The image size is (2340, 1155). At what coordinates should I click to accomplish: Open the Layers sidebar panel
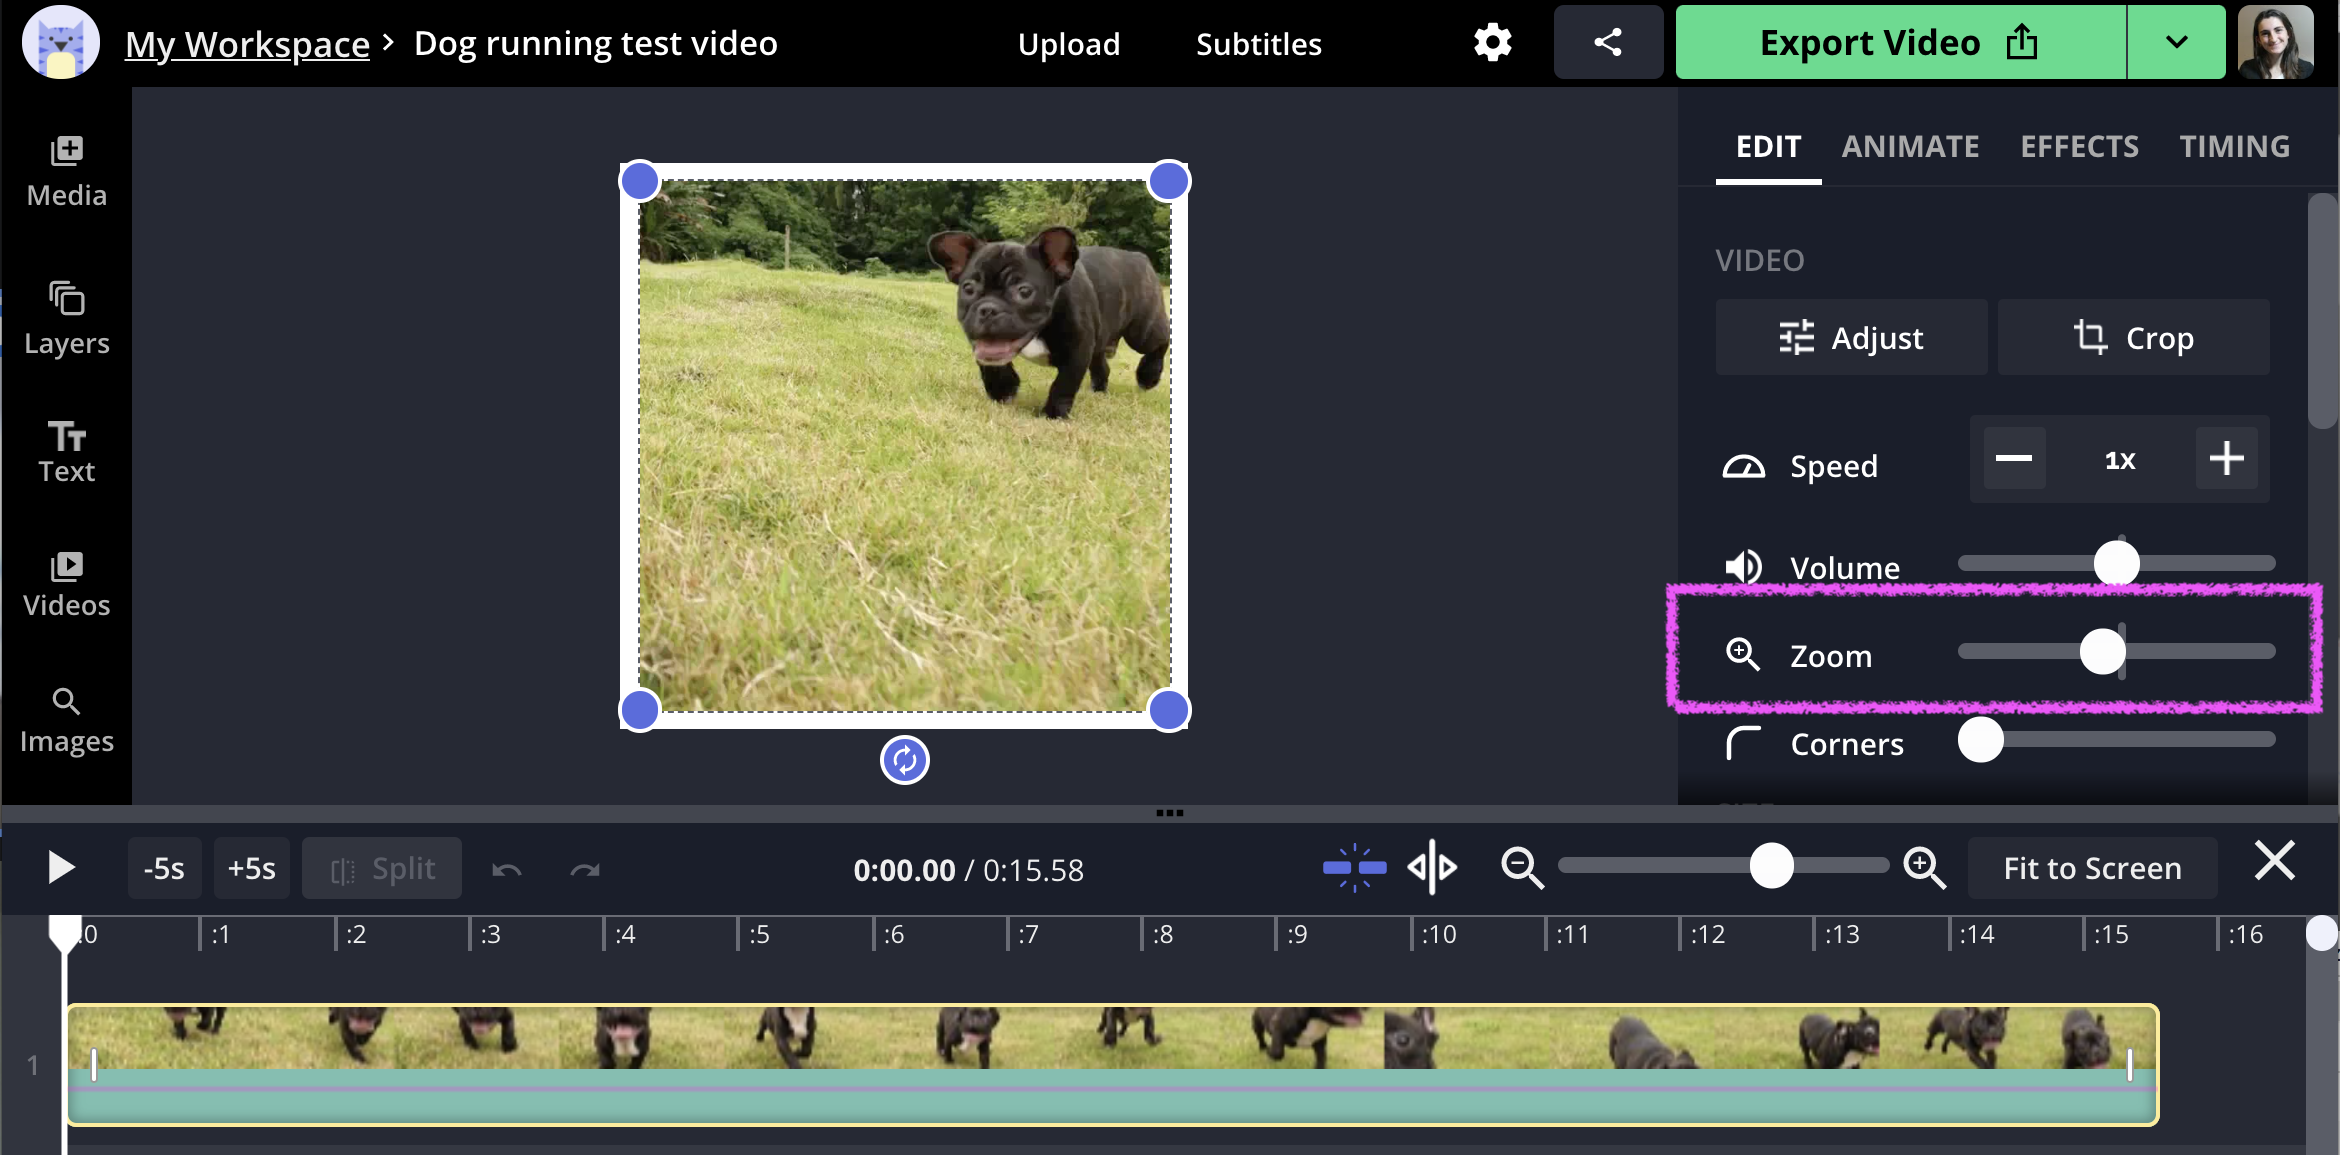pyautogui.click(x=66, y=318)
